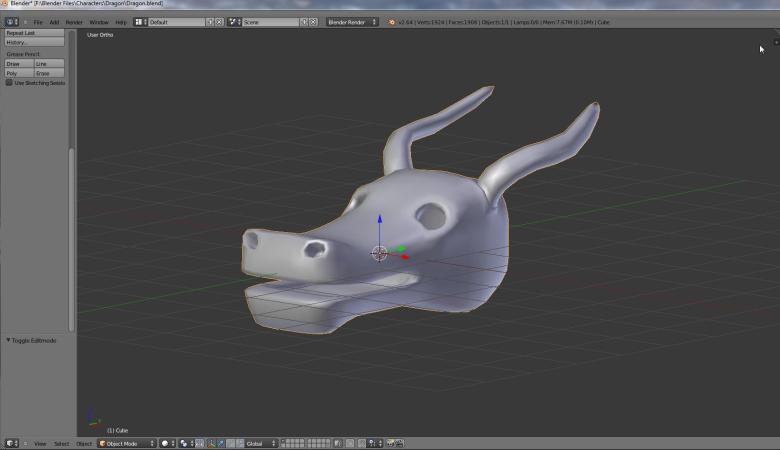The height and width of the screenshot is (450, 780).
Task: Click the screen layout browse icon
Action: point(140,21)
